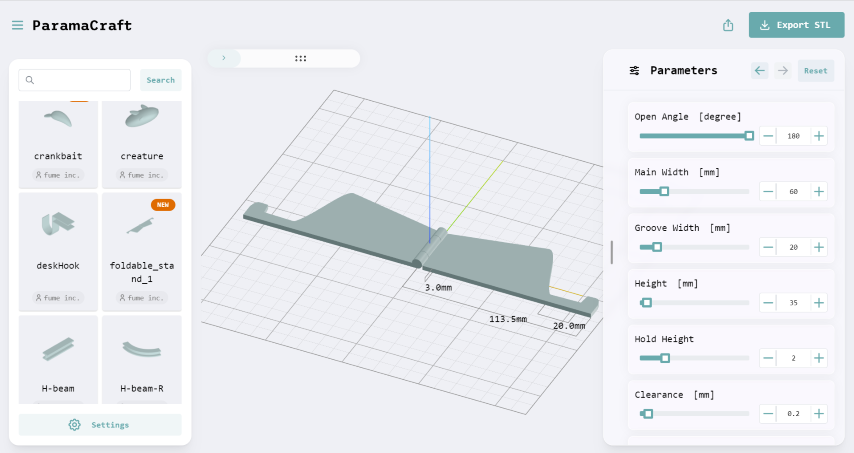The image size is (854, 453).
Task: Click the undo arrow in Parameters panel
Action: coord(760,71)
